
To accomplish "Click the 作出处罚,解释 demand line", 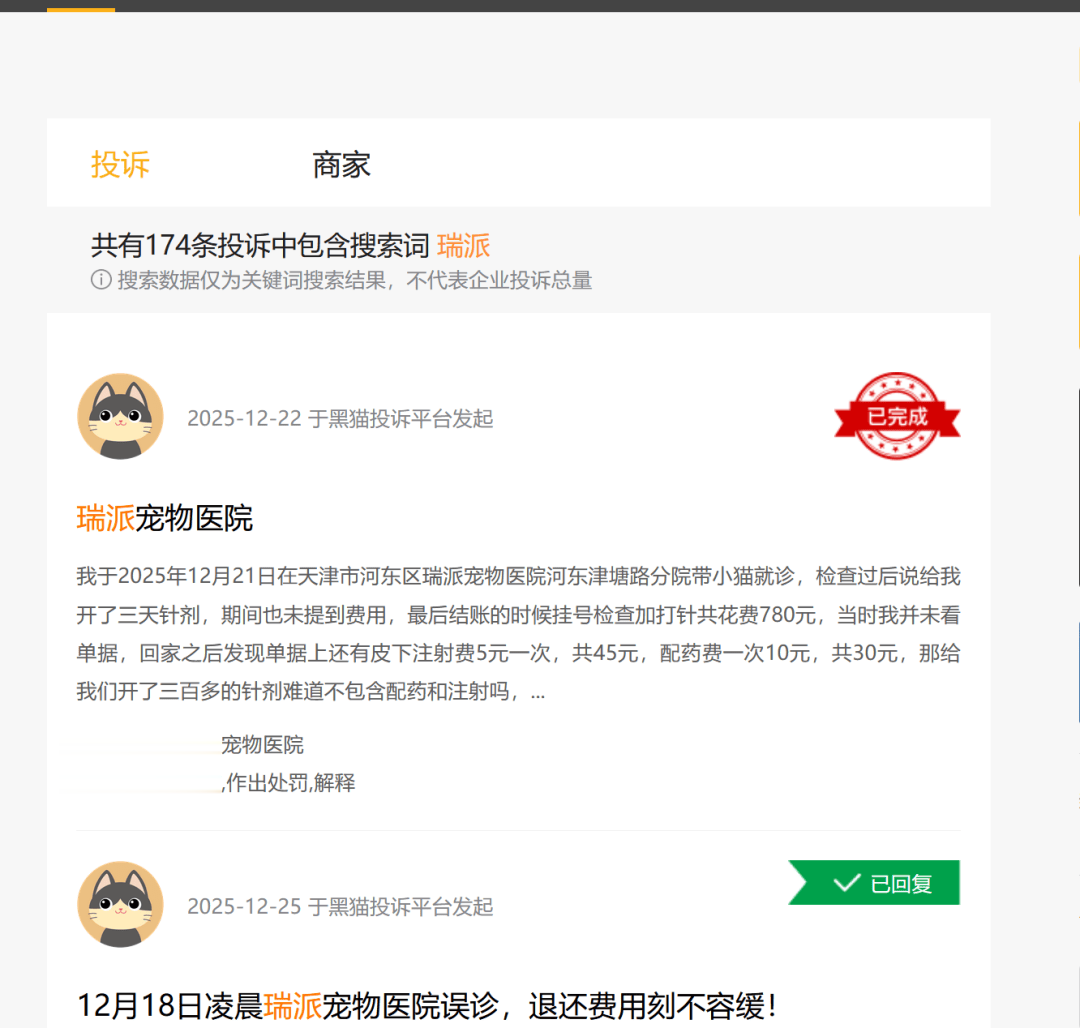I will [289, 782].
